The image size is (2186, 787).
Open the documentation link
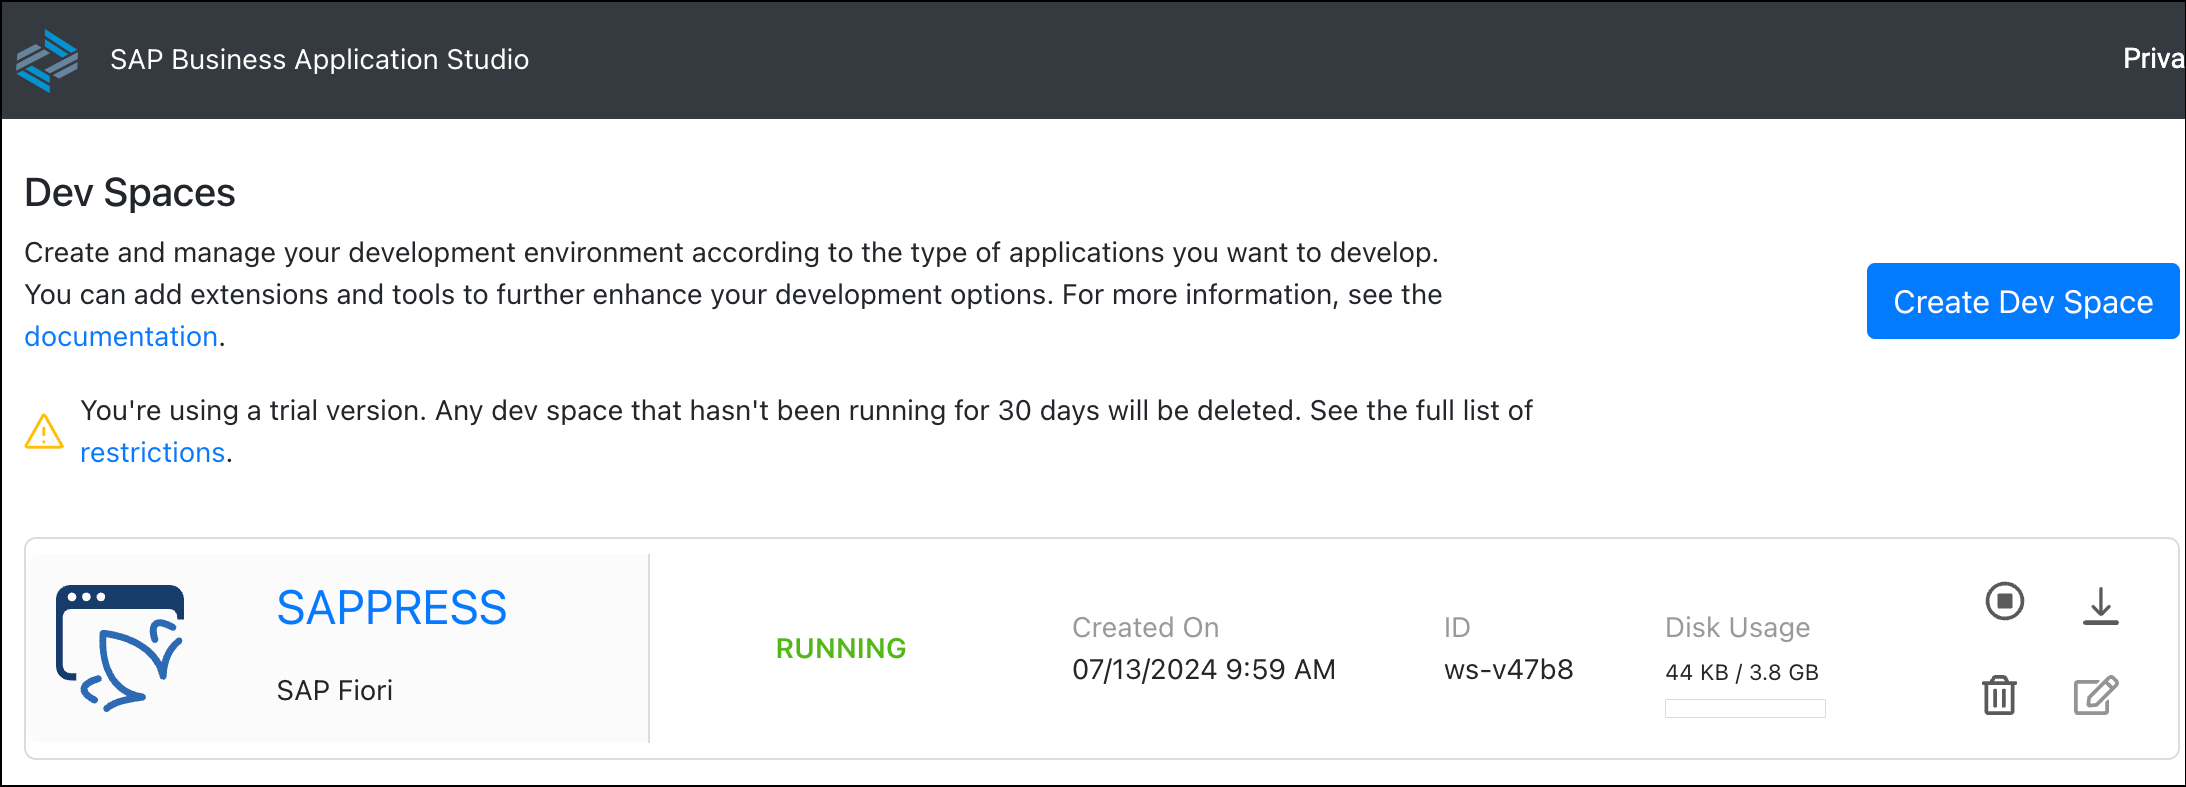(121, 337)
